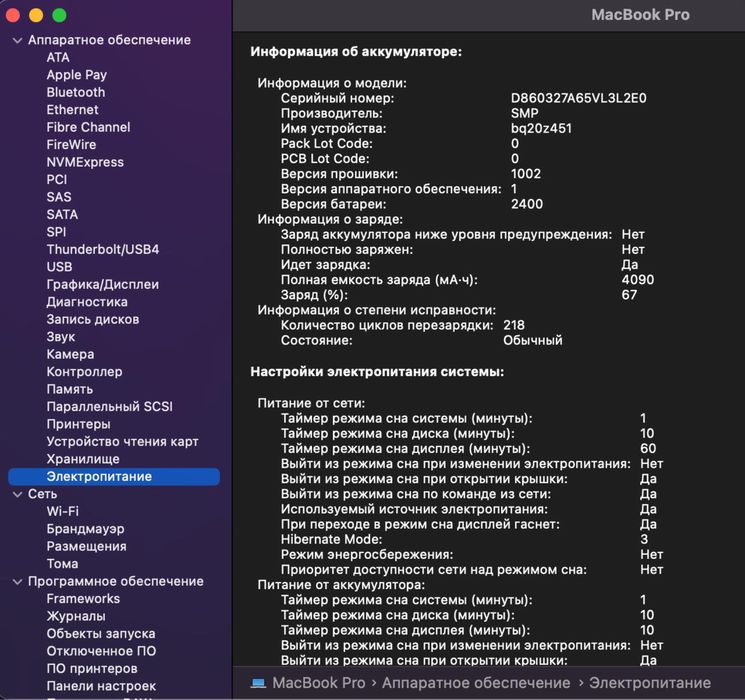This screenshot has width=745, height=700.
Task: Open Объекты запуска entry
Action: 101,634
